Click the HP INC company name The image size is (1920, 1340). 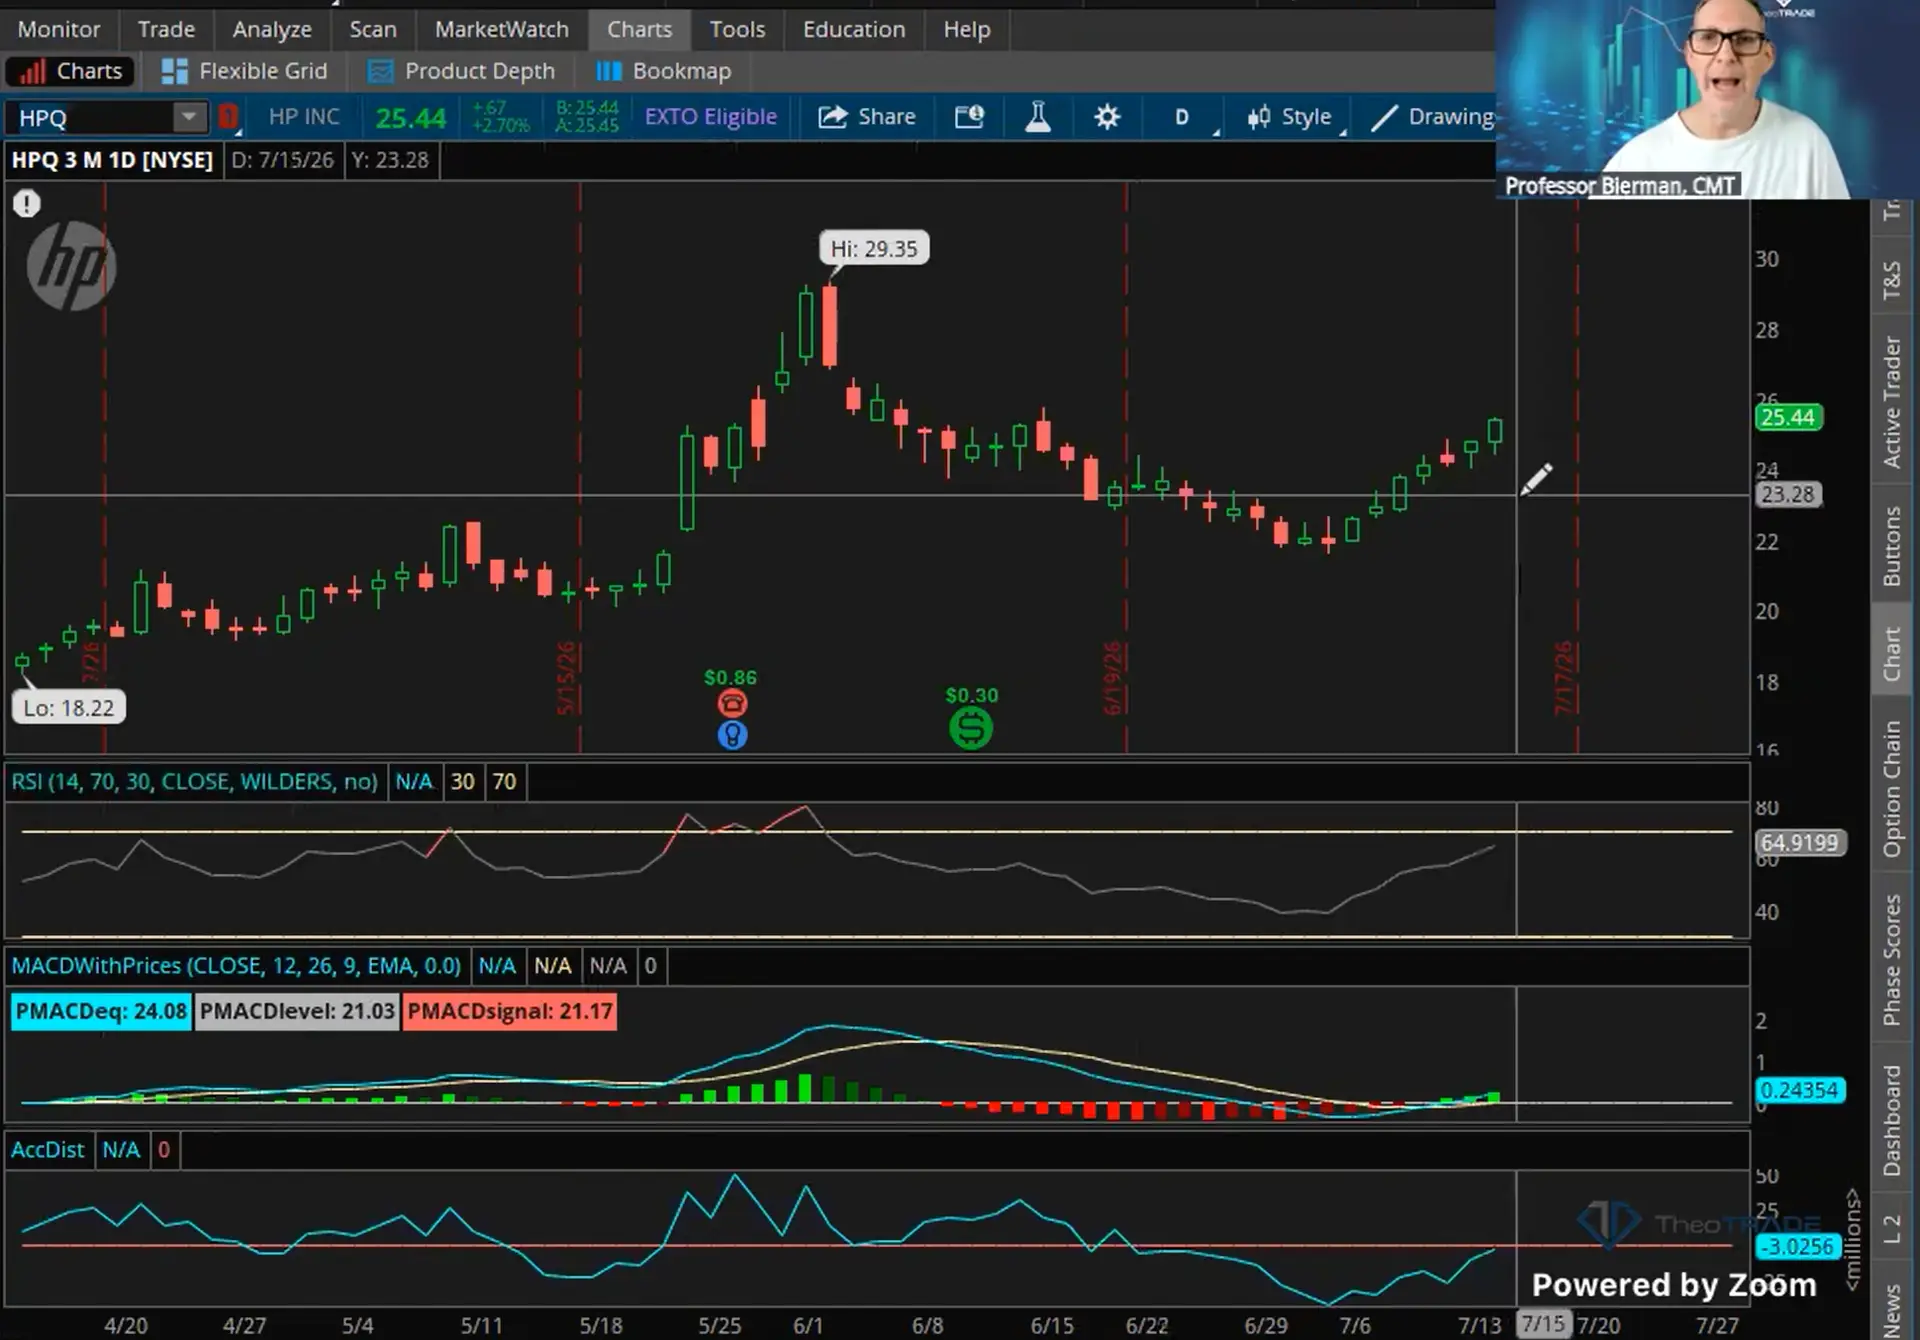(x=304, y=117)
